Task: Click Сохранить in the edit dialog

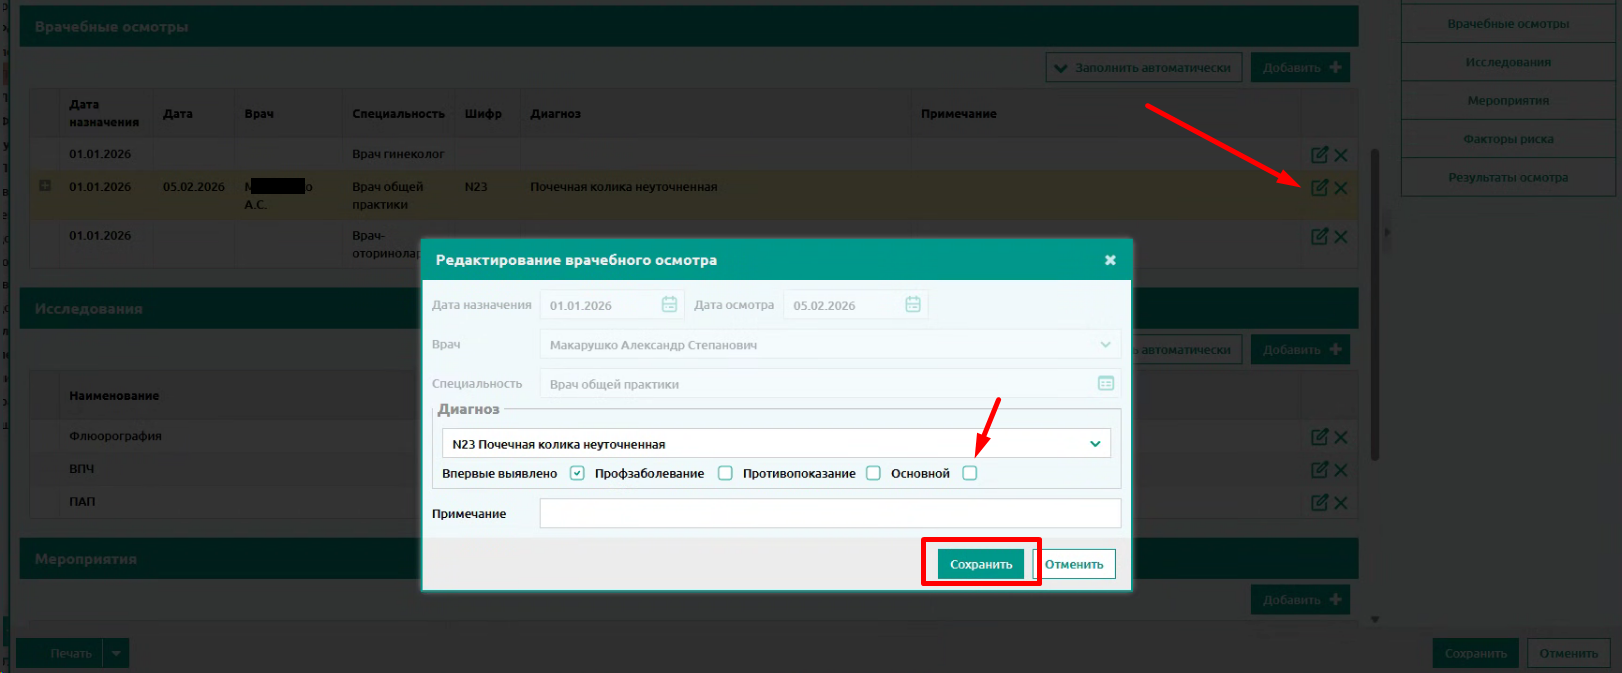Action: [x=980, y=564]
